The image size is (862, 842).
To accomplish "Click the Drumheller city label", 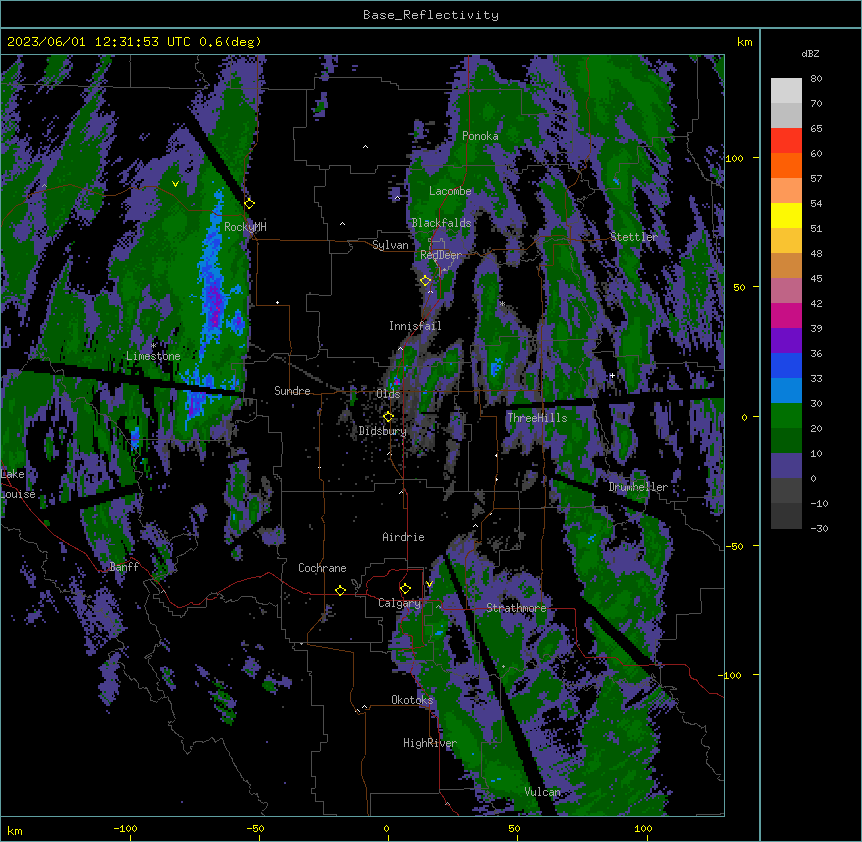I will click(638, 487).
